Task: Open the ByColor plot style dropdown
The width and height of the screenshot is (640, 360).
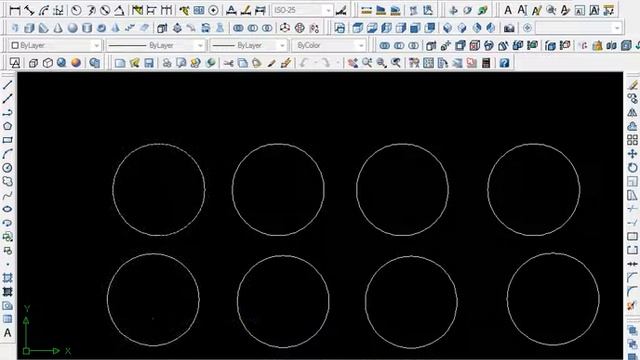Action: coord(329,45)
